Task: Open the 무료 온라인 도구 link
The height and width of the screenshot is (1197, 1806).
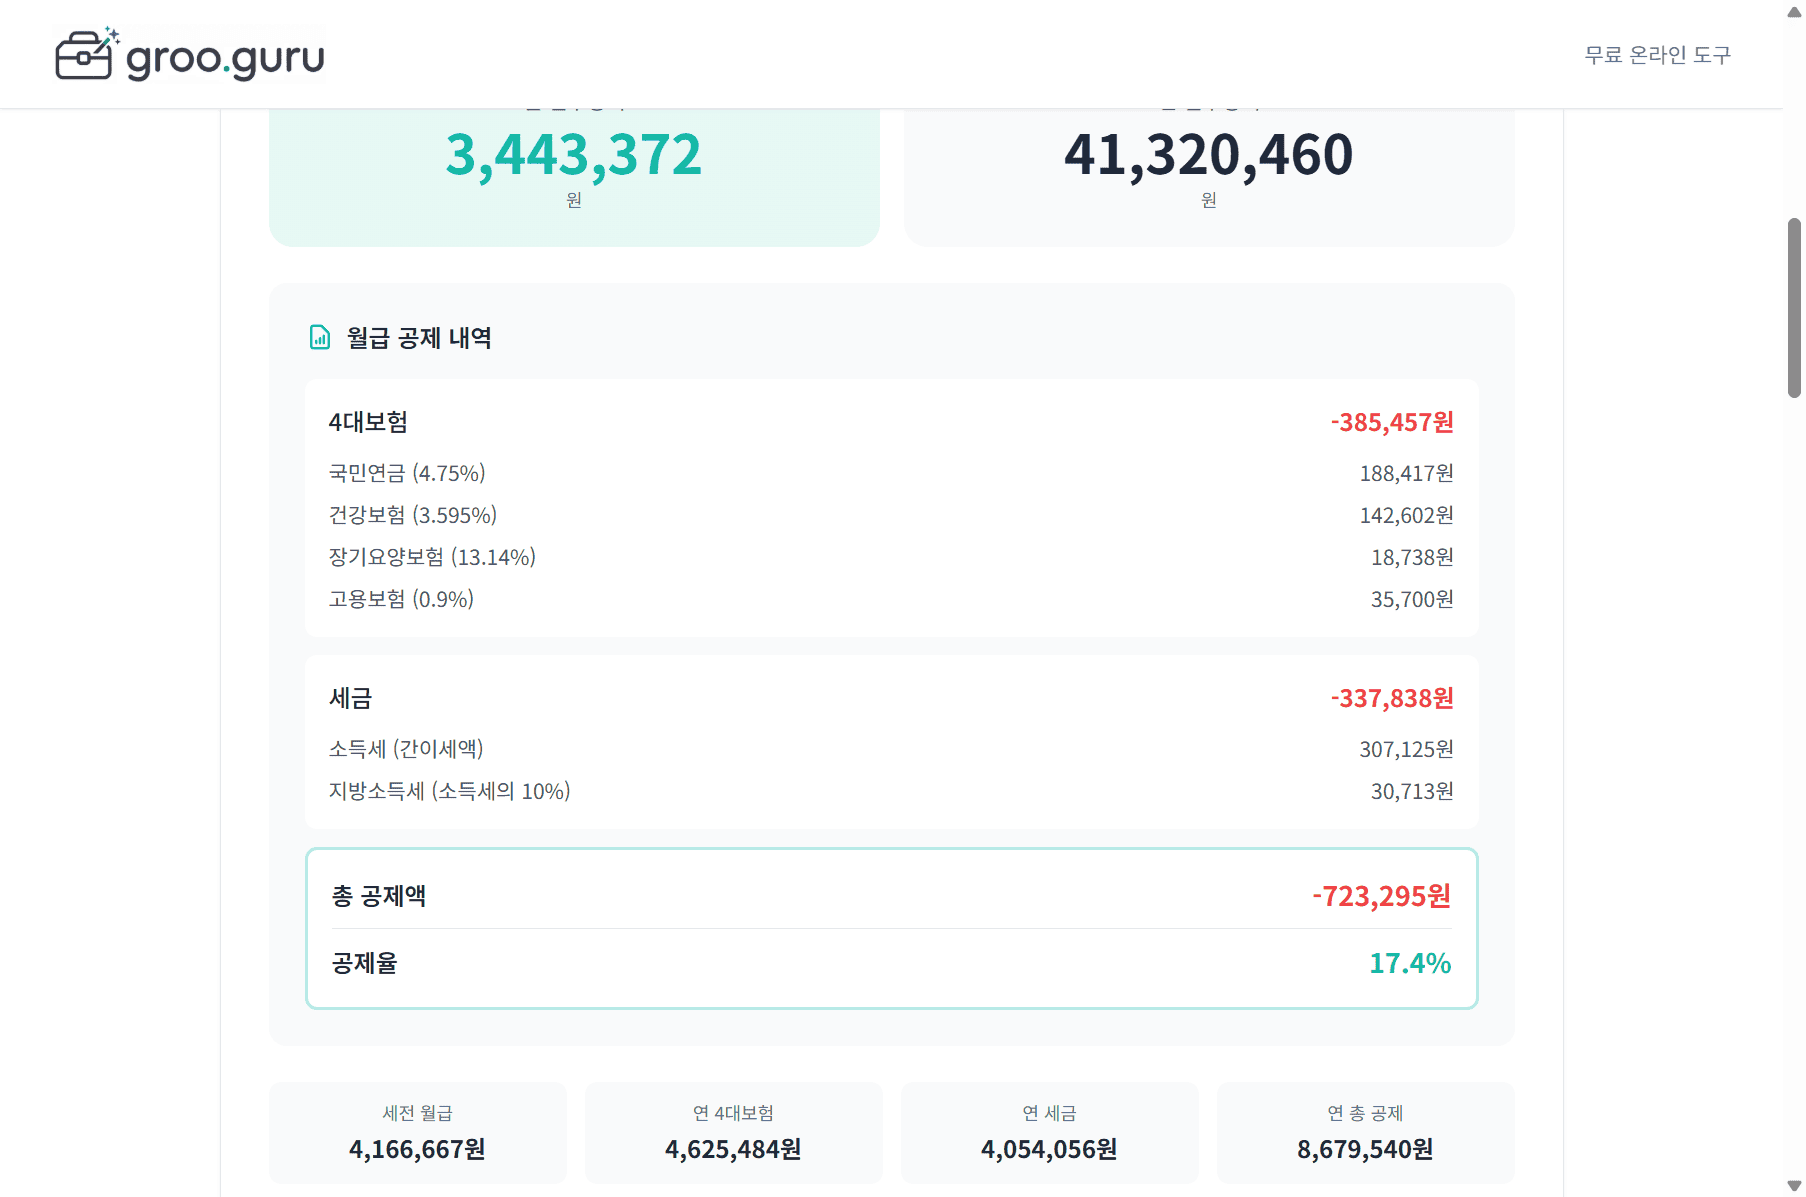Action: pos(1657,55)
